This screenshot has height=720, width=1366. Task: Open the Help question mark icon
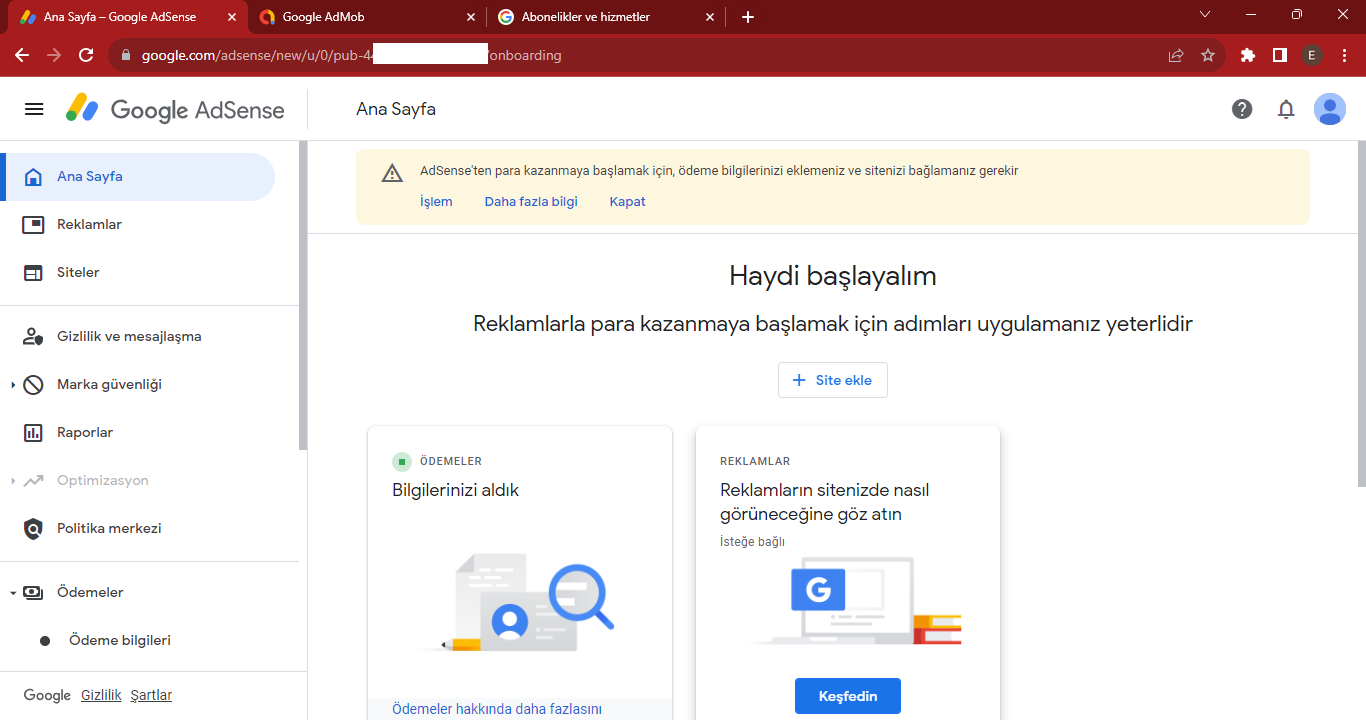point(1242,109)
